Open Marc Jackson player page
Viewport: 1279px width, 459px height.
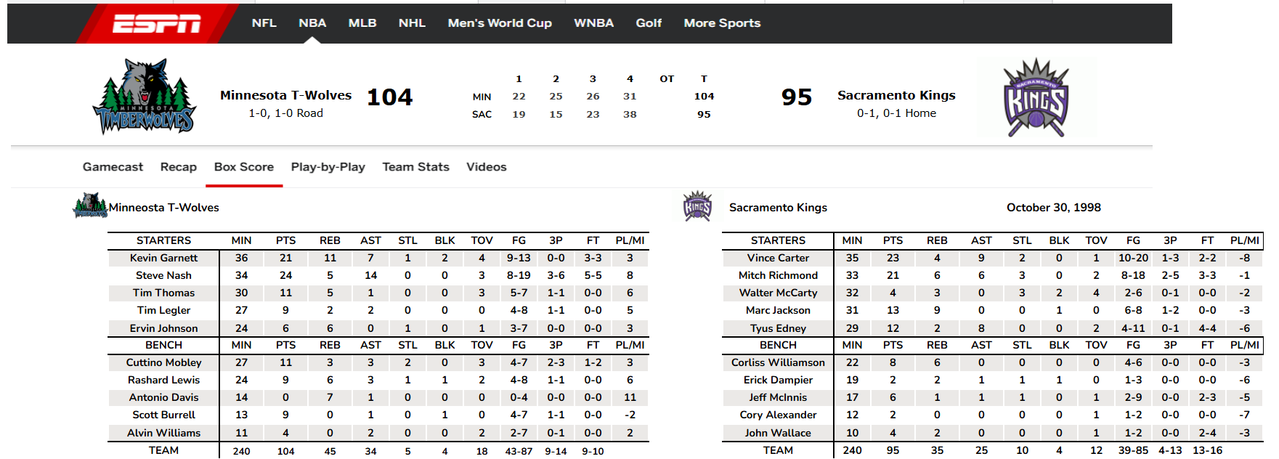click(x=778, y=310)
